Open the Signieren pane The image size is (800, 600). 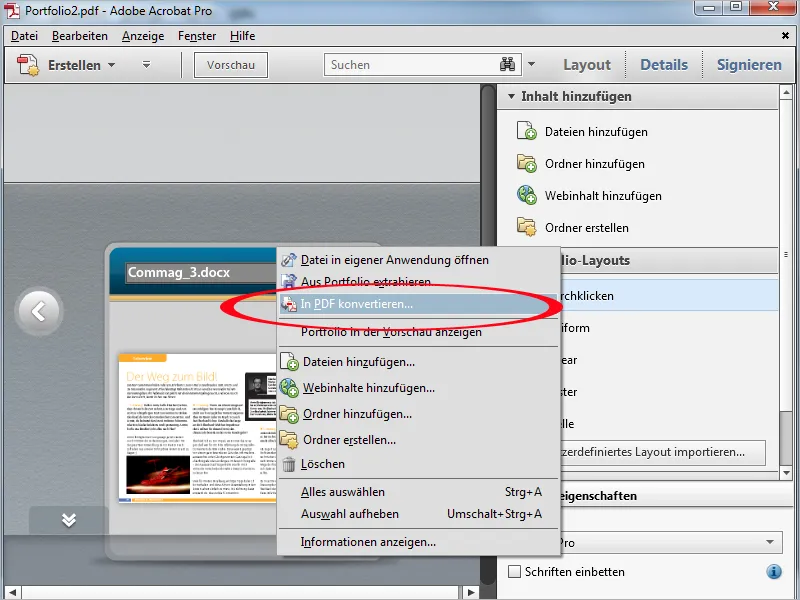coord(749,65)
